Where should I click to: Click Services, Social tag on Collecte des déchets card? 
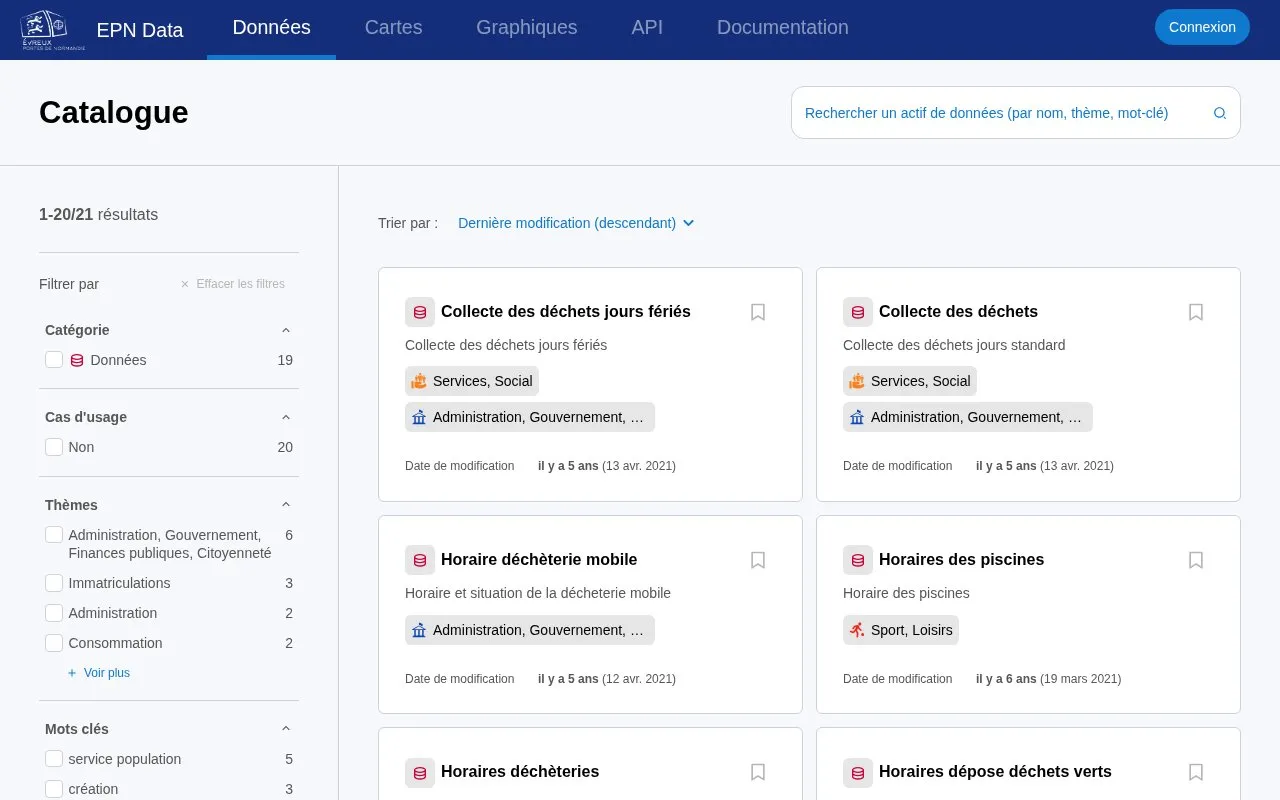coord(910,381)
